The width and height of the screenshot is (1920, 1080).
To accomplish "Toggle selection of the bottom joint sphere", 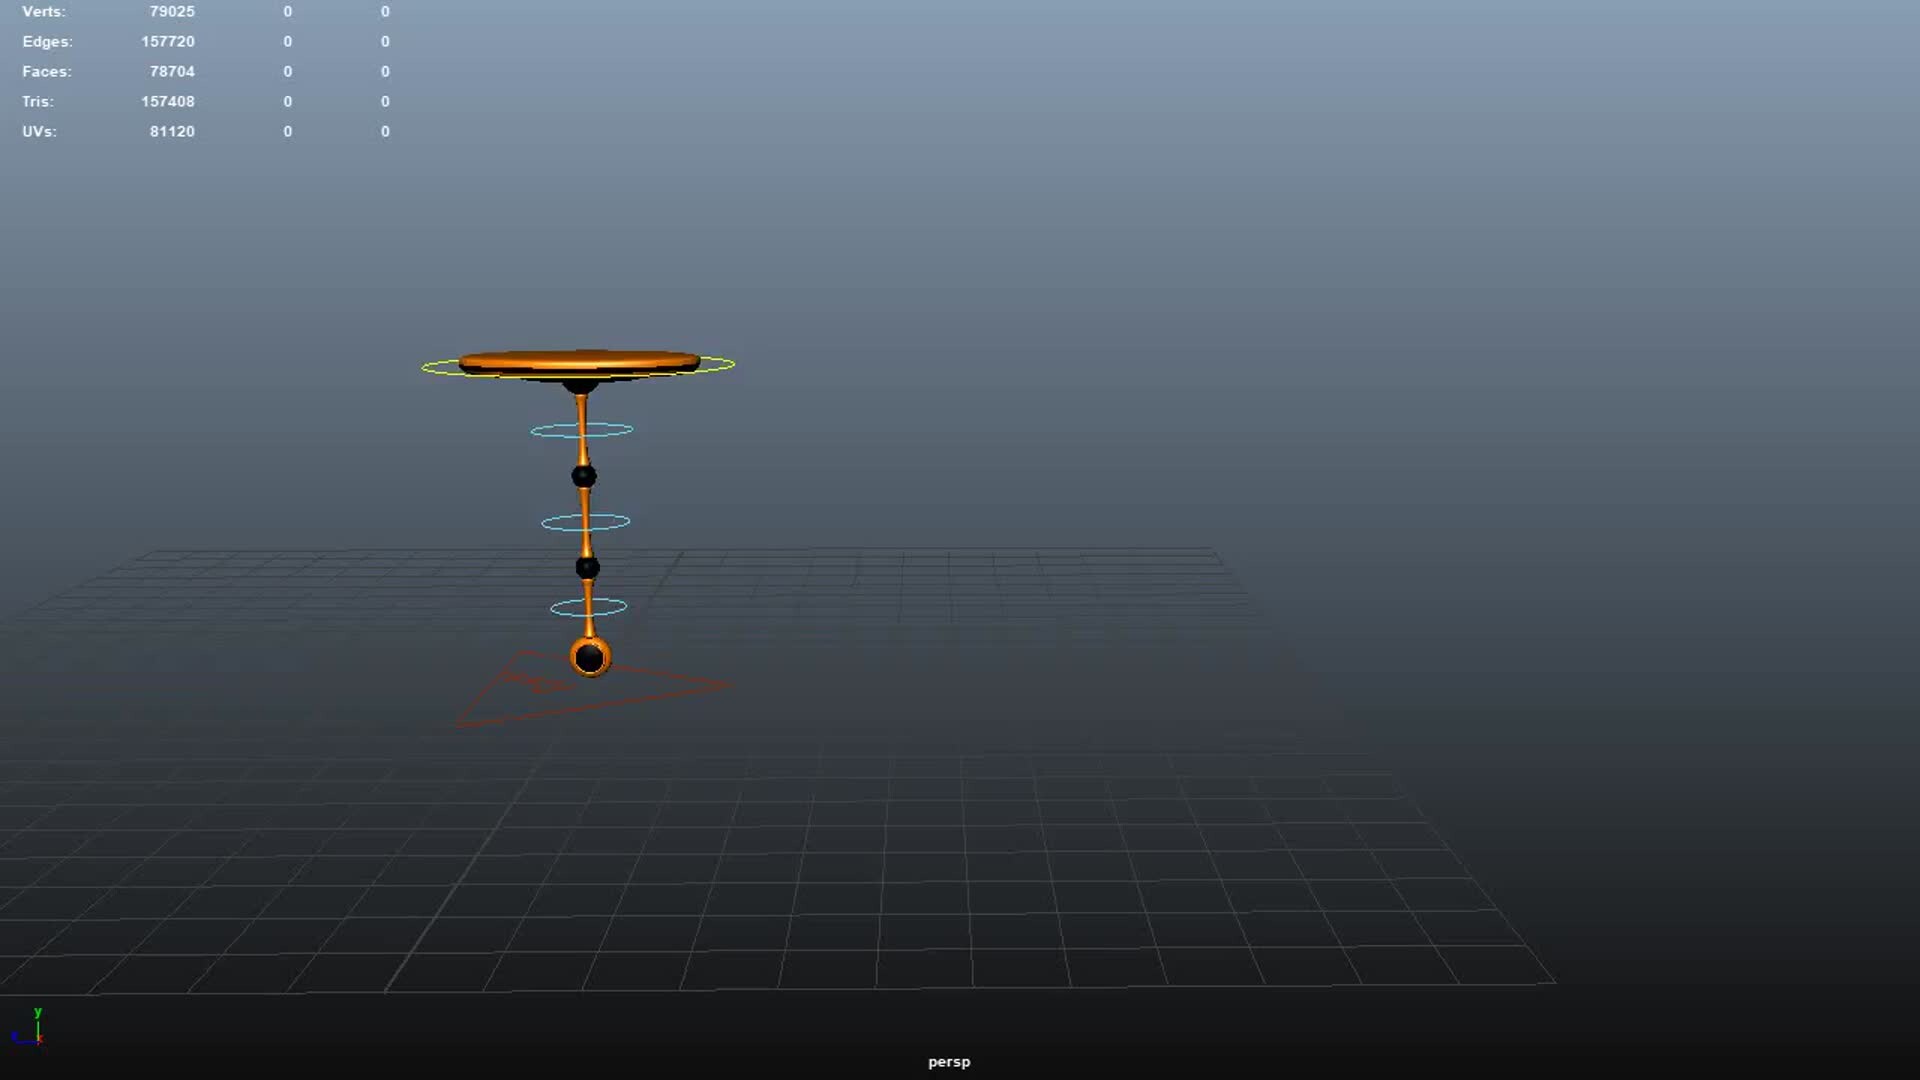I will pos(588,656).
